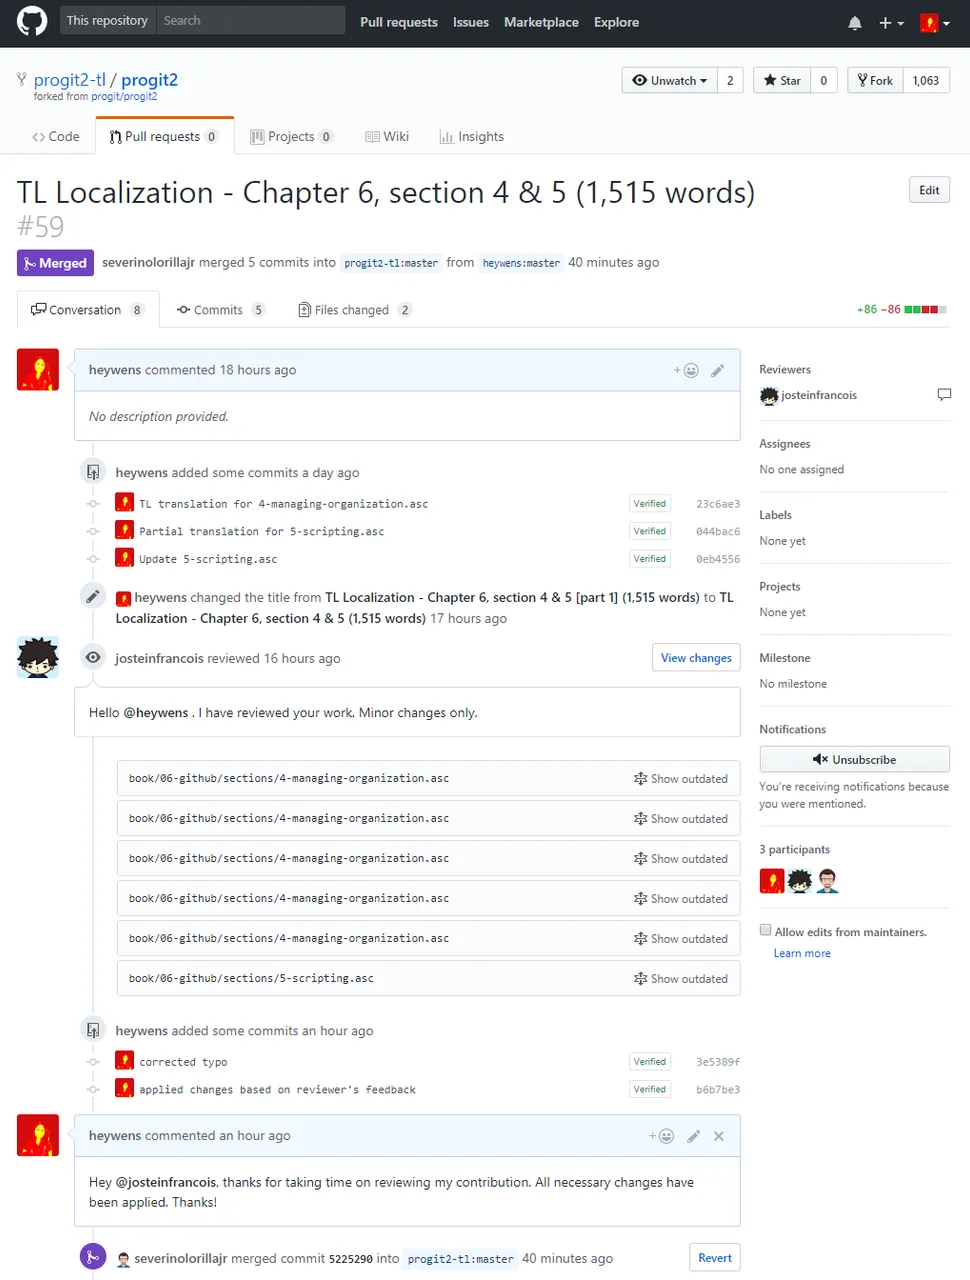
Task: Open 'applied changes based on reviewer's feedback' commit
Action: tap(277, 1090)
